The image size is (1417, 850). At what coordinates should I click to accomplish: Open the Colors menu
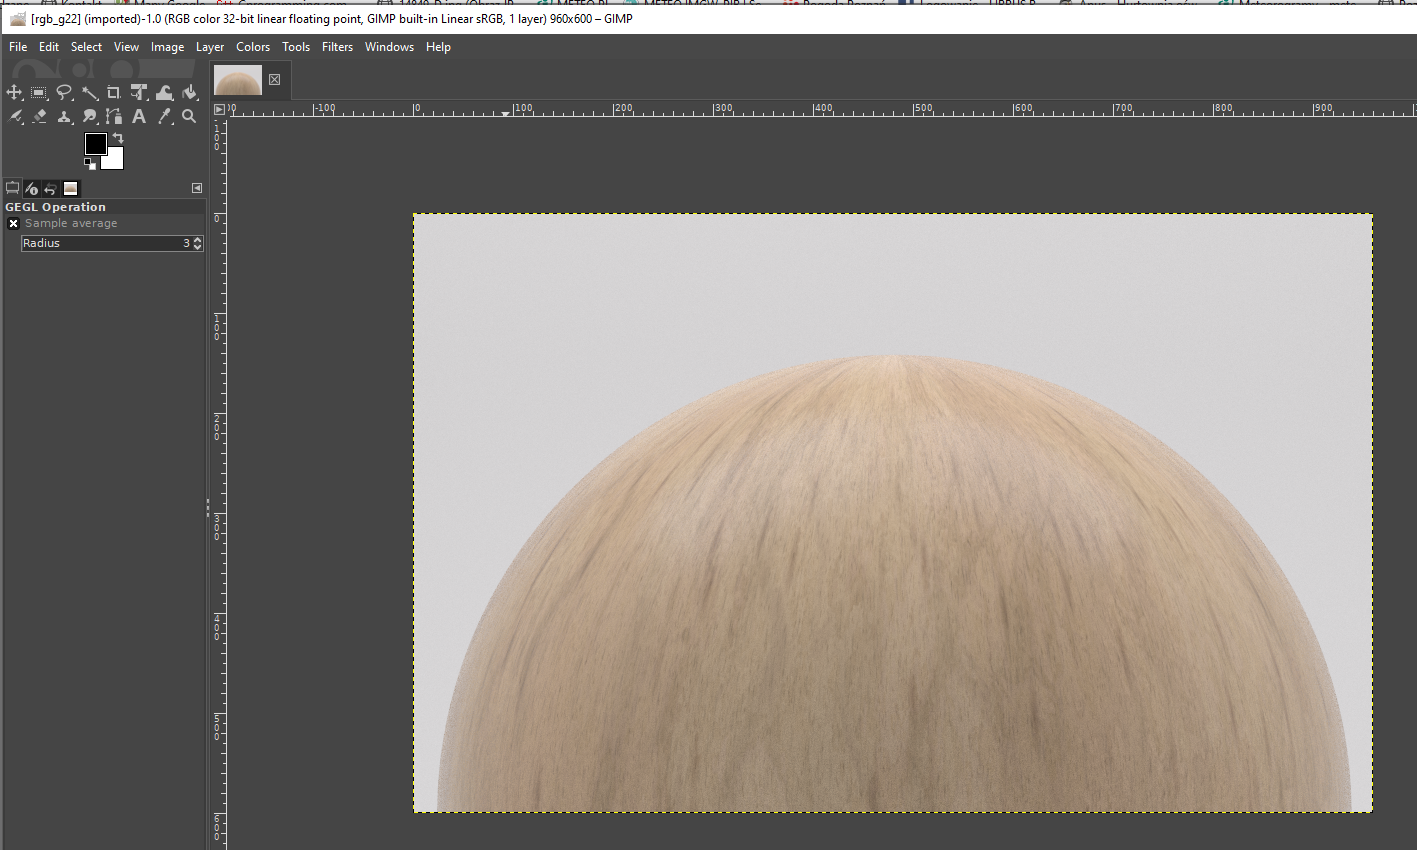(253, 47)
